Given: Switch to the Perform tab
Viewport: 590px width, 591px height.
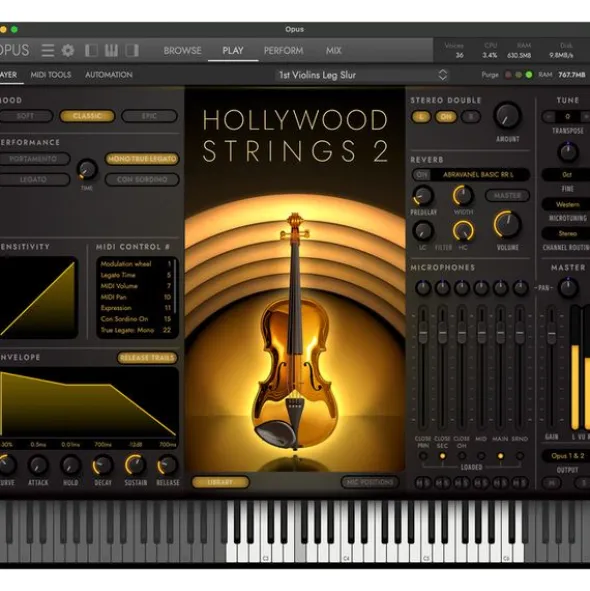Looking at the screenshot, I should pos(284,51).
